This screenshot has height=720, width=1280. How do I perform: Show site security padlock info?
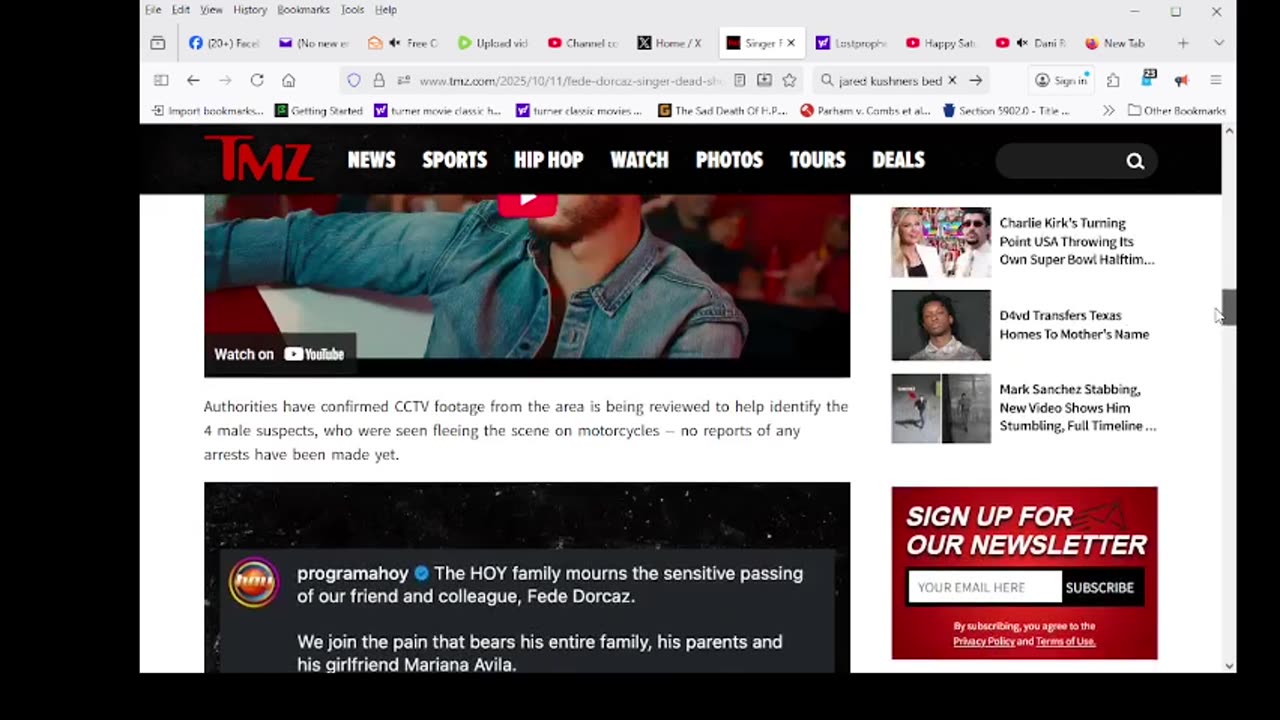point(379,80)
